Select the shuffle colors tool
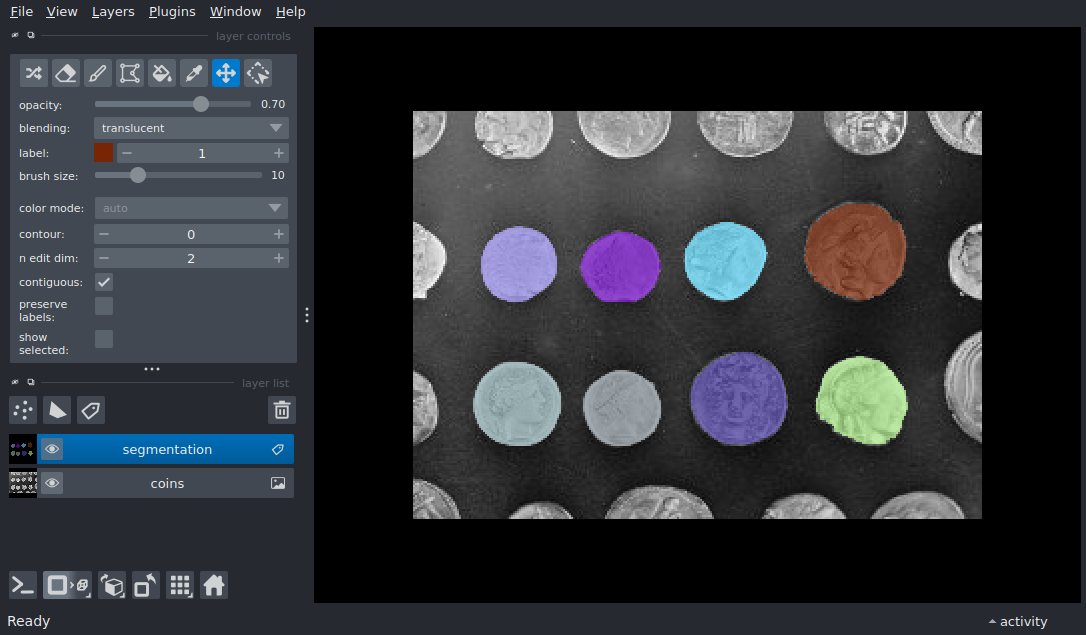 coord(34,72)
